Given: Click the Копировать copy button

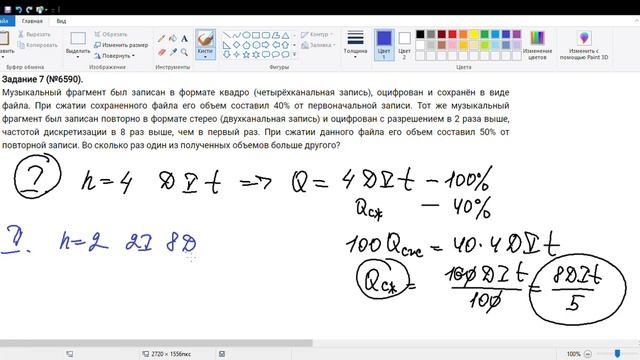Looking at the screenshot, I should pos(37,45).
